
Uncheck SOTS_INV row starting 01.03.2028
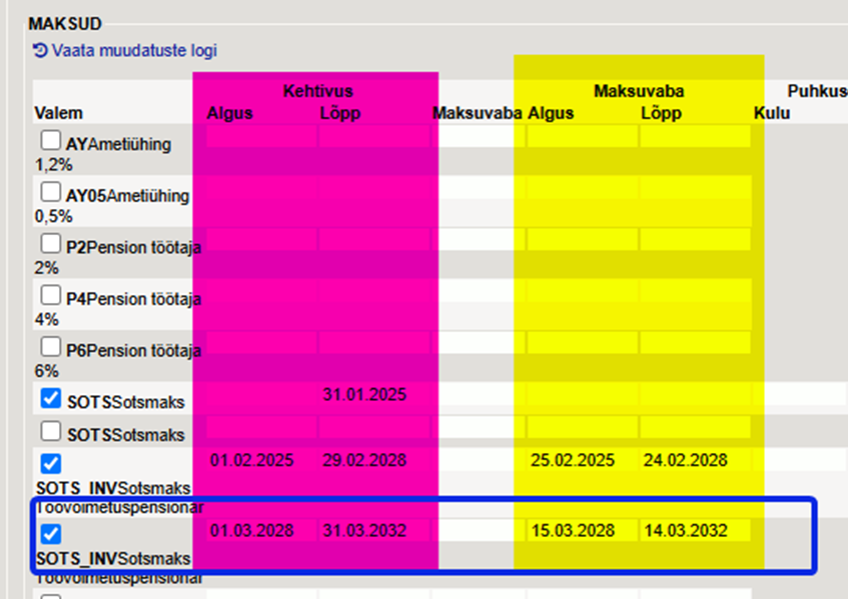click(x=52, y=534)
